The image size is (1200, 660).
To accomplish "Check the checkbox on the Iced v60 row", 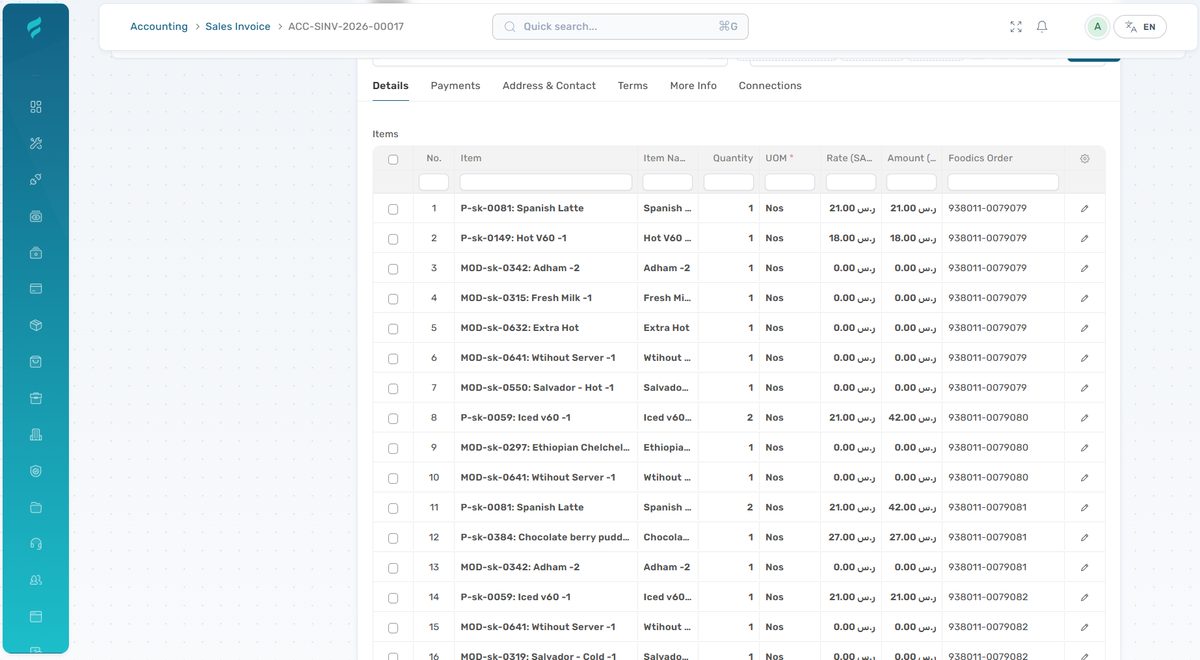I will [393, 417].
